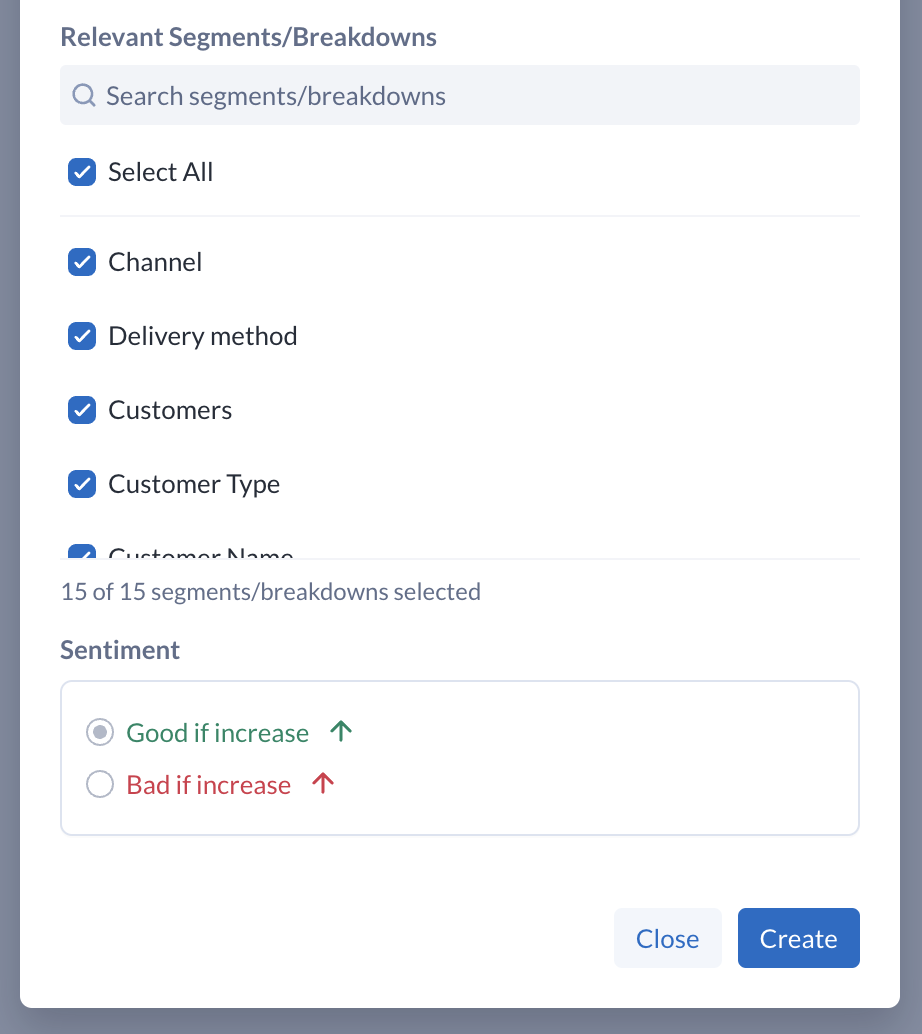Click the magnifying glass search icon

[x=85, y=95]
